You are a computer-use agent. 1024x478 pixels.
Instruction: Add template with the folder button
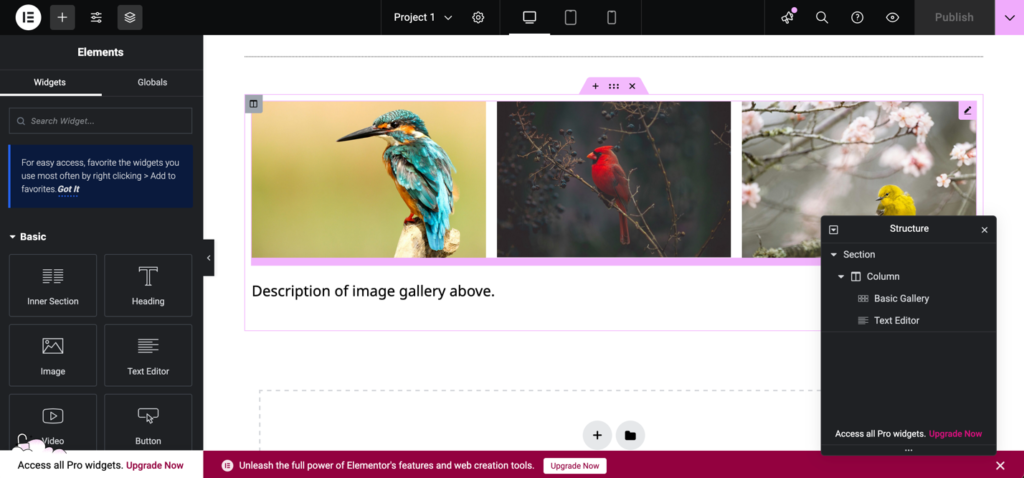click(630, 435)
